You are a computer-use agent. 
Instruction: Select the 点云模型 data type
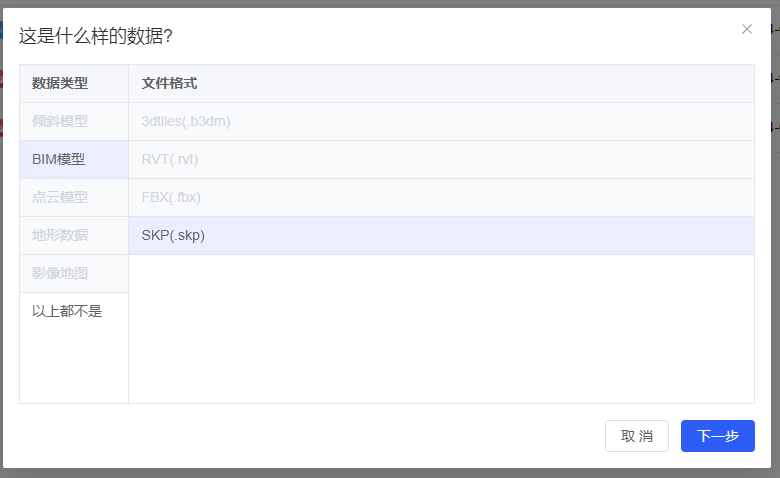pos(60,197)
